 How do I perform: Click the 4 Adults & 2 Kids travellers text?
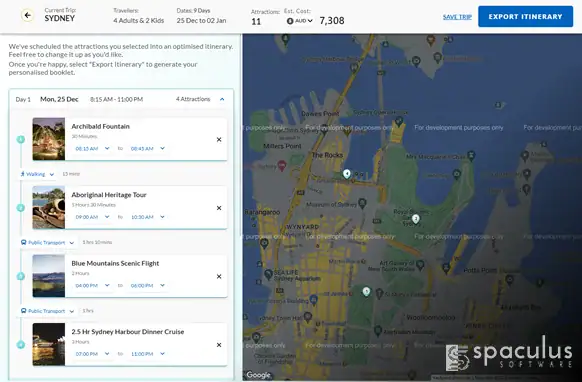(x=138, y=21)
